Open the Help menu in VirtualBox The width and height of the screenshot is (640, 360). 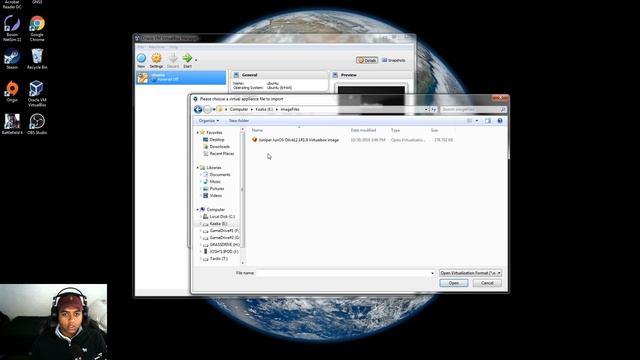[x=174, y=47]
